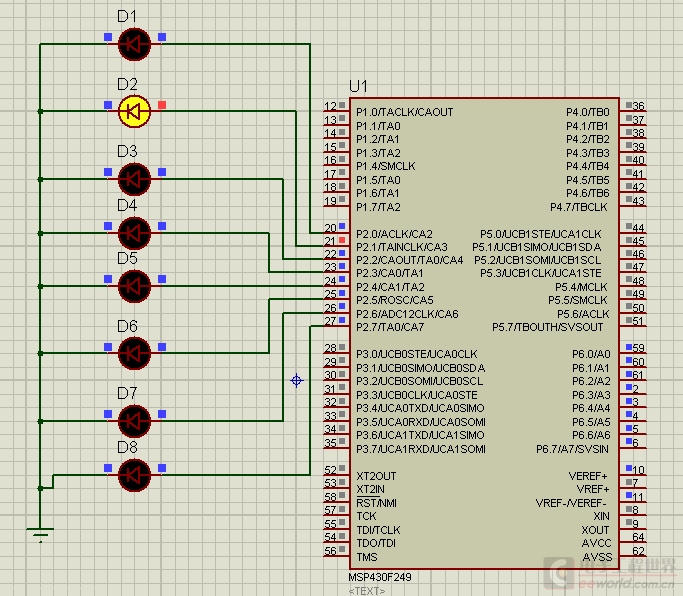Click pin P2.7/TA0/CA7 label
Viewport: 683px width, 596px height.
(390, 327)
